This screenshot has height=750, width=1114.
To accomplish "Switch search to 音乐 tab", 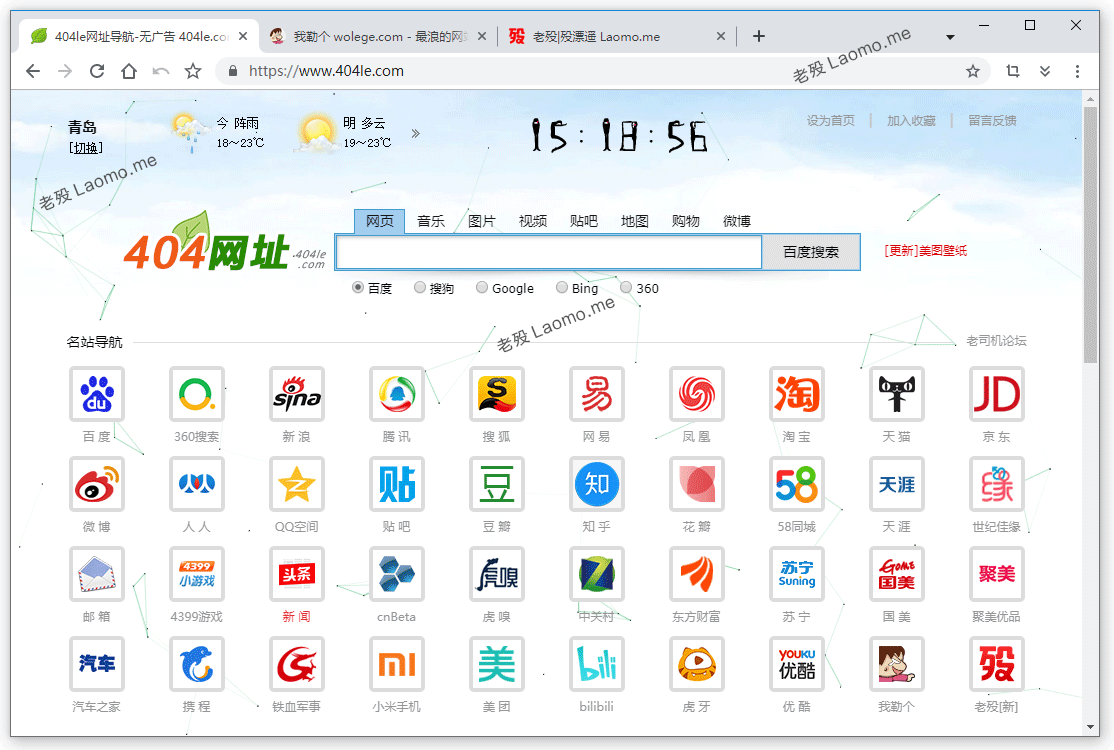I will point(431,221).
